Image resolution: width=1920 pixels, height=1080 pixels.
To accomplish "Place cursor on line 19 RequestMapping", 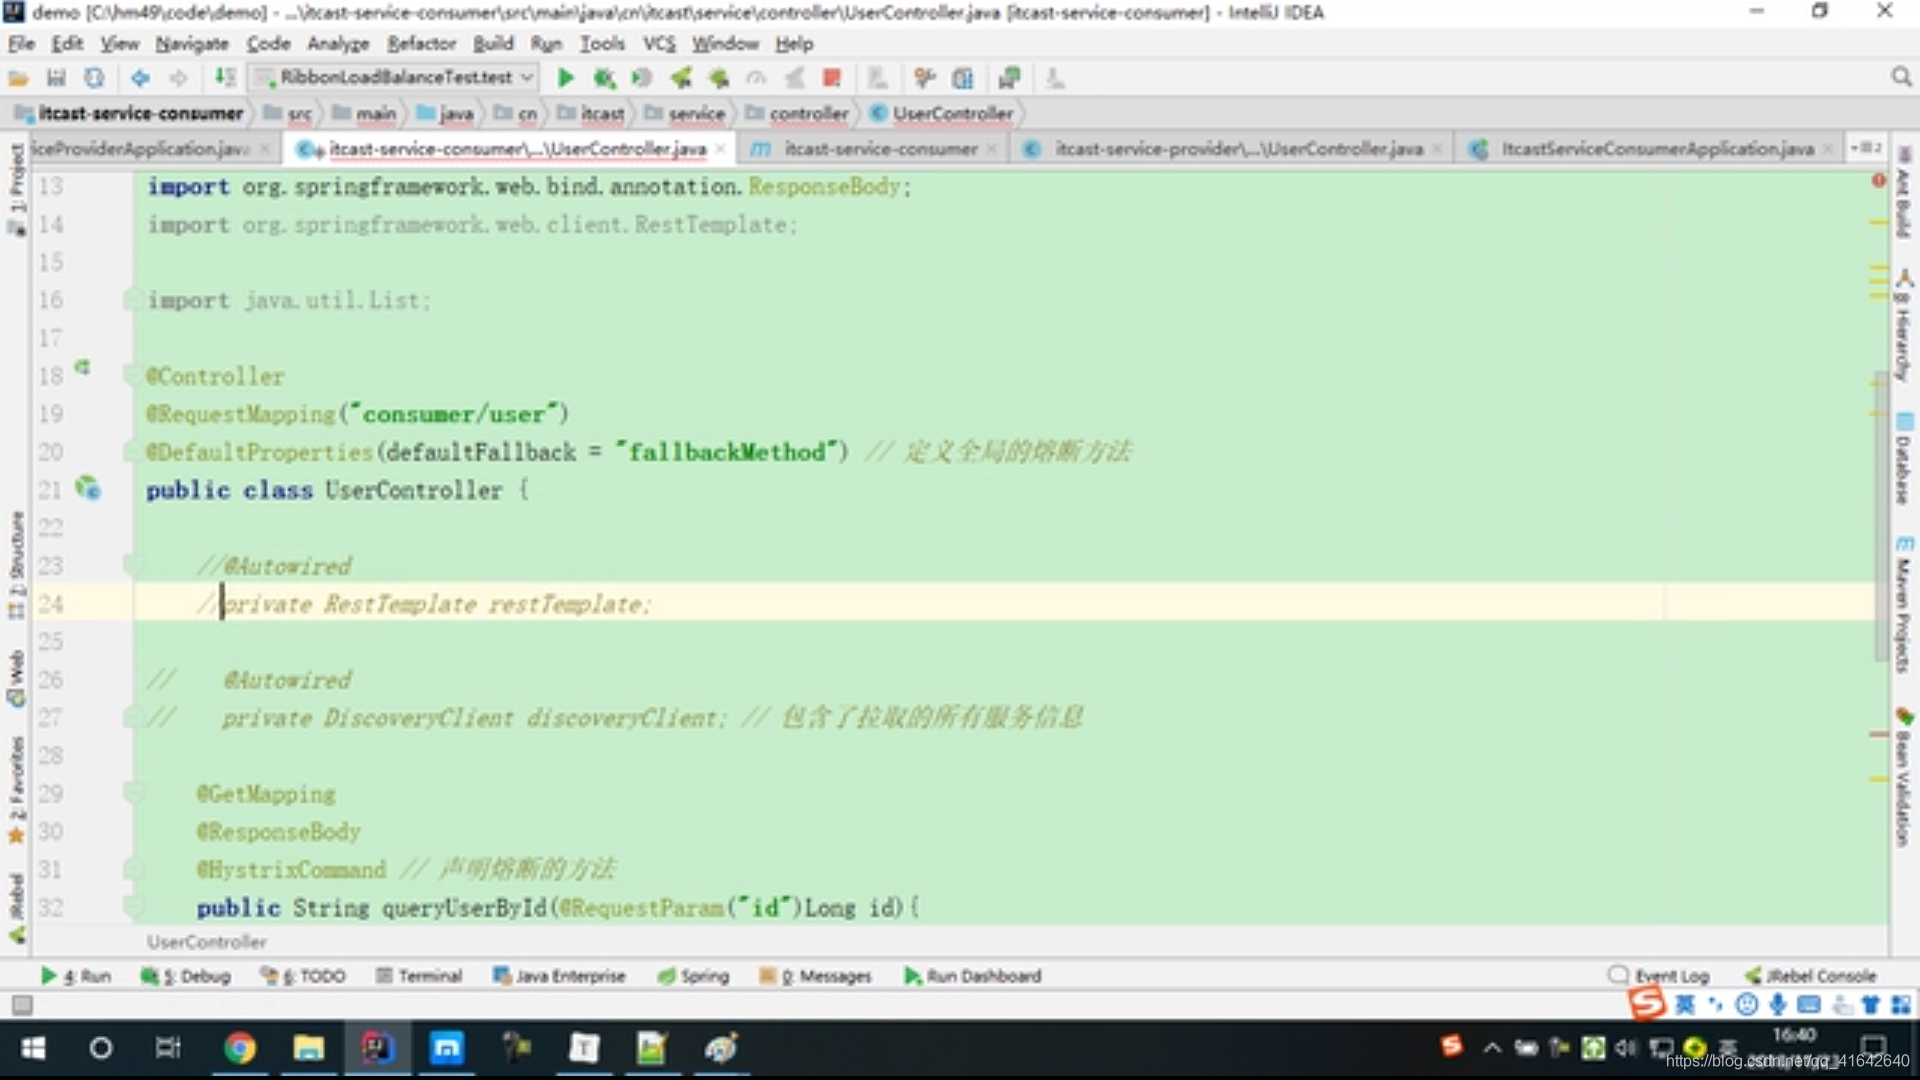I will click(x=357, y=414).
